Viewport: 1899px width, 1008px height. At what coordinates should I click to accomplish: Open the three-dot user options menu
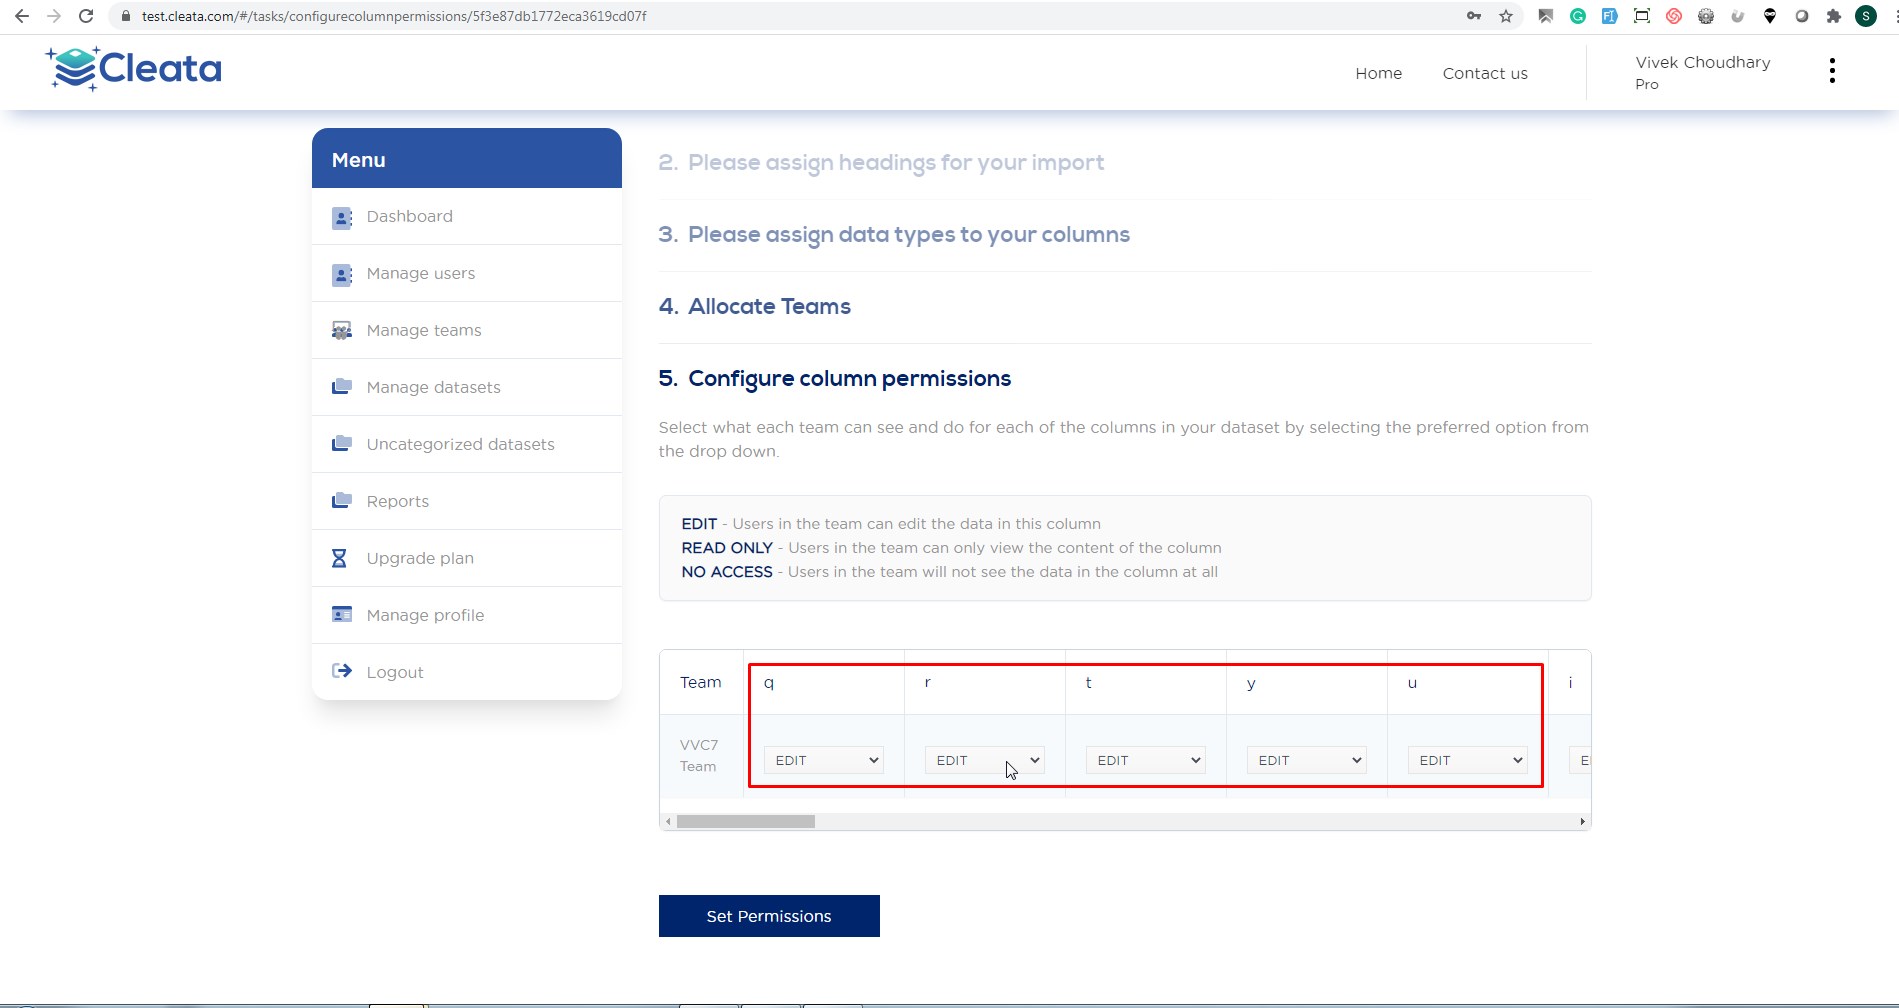[x=1831, y=71]
